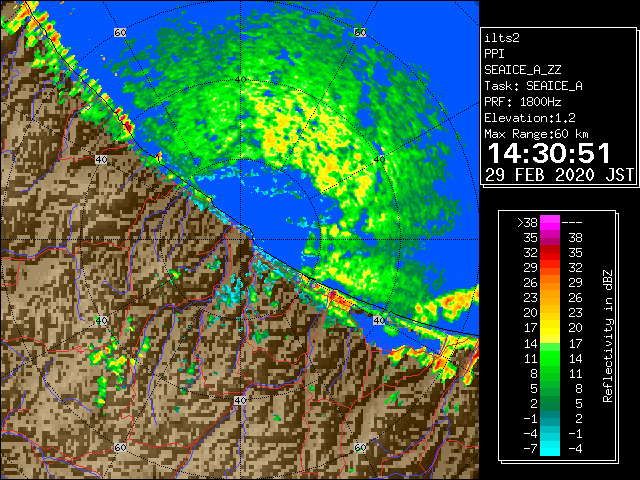640x480 pixels.
Task: Pick the dark green band of the color scale
Action: [550, 403]
